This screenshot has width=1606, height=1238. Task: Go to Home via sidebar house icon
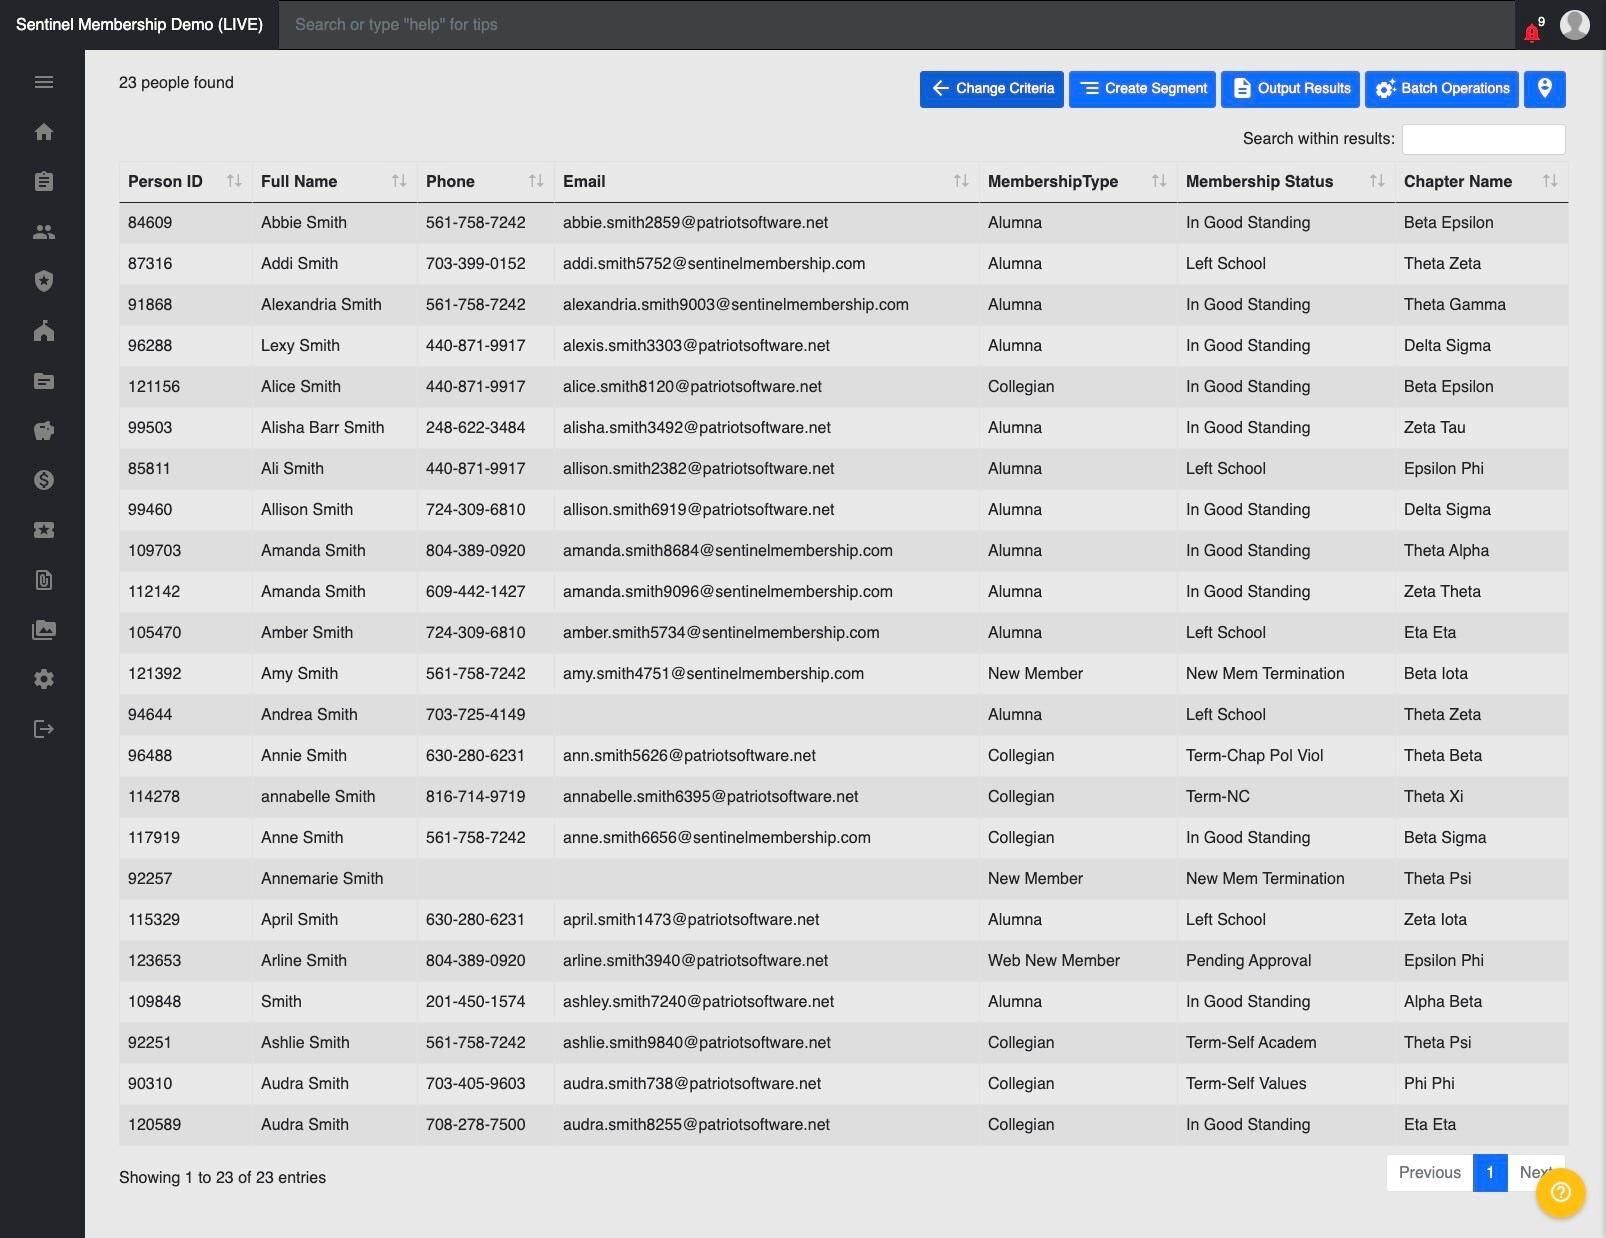coord(43,132)
